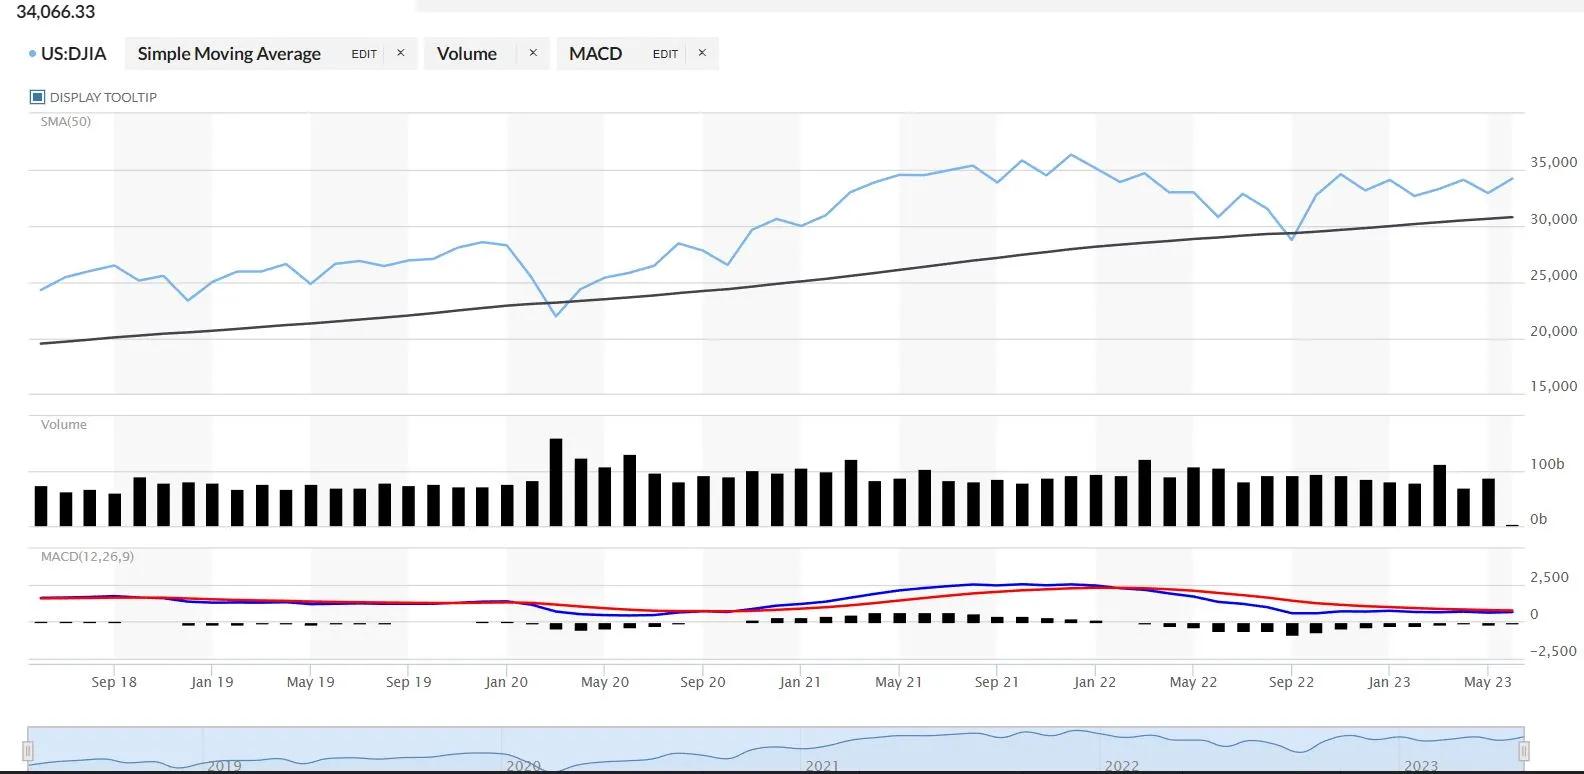The width and height of the screenshot is (1584, 774).
Task: Click the Sep 19 date label
Action: [x=409, y=682]
